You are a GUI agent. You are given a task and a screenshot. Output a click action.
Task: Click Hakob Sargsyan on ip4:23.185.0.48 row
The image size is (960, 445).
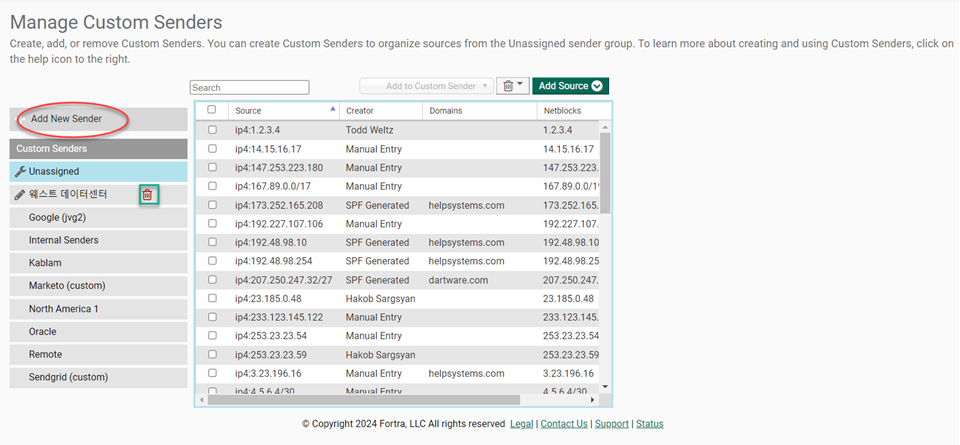pyautogui.click(x=380, y=299)
